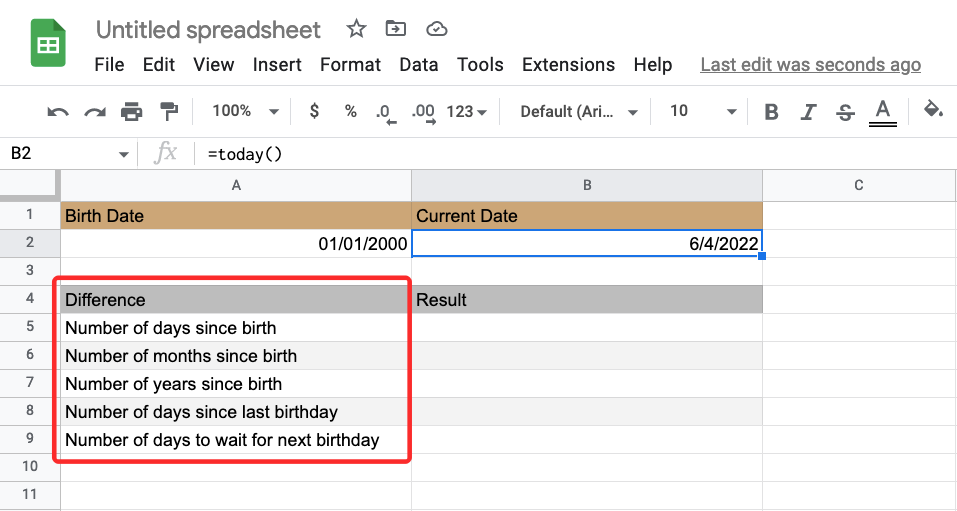Star the Untitled spreadsheet

(356, 29)
